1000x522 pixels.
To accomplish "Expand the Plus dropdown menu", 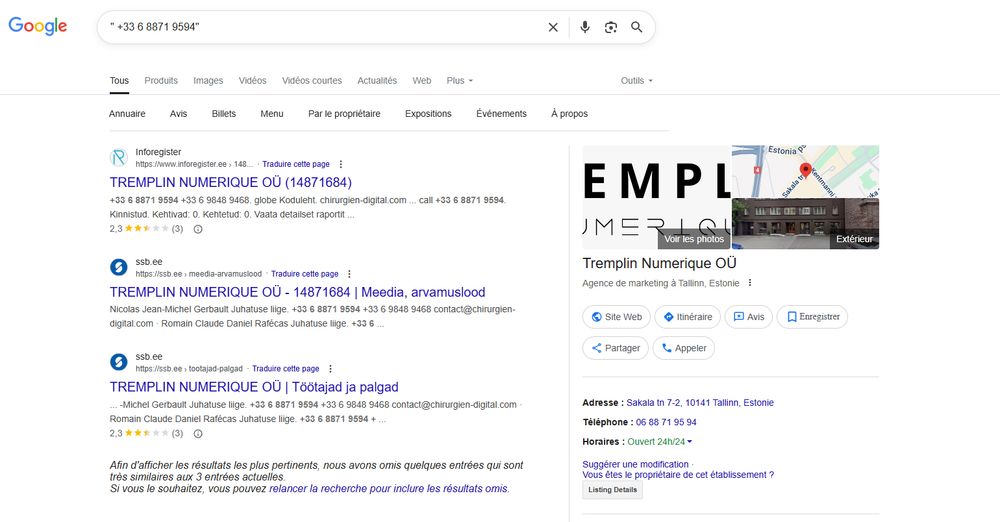I will (x=460, y=80).
